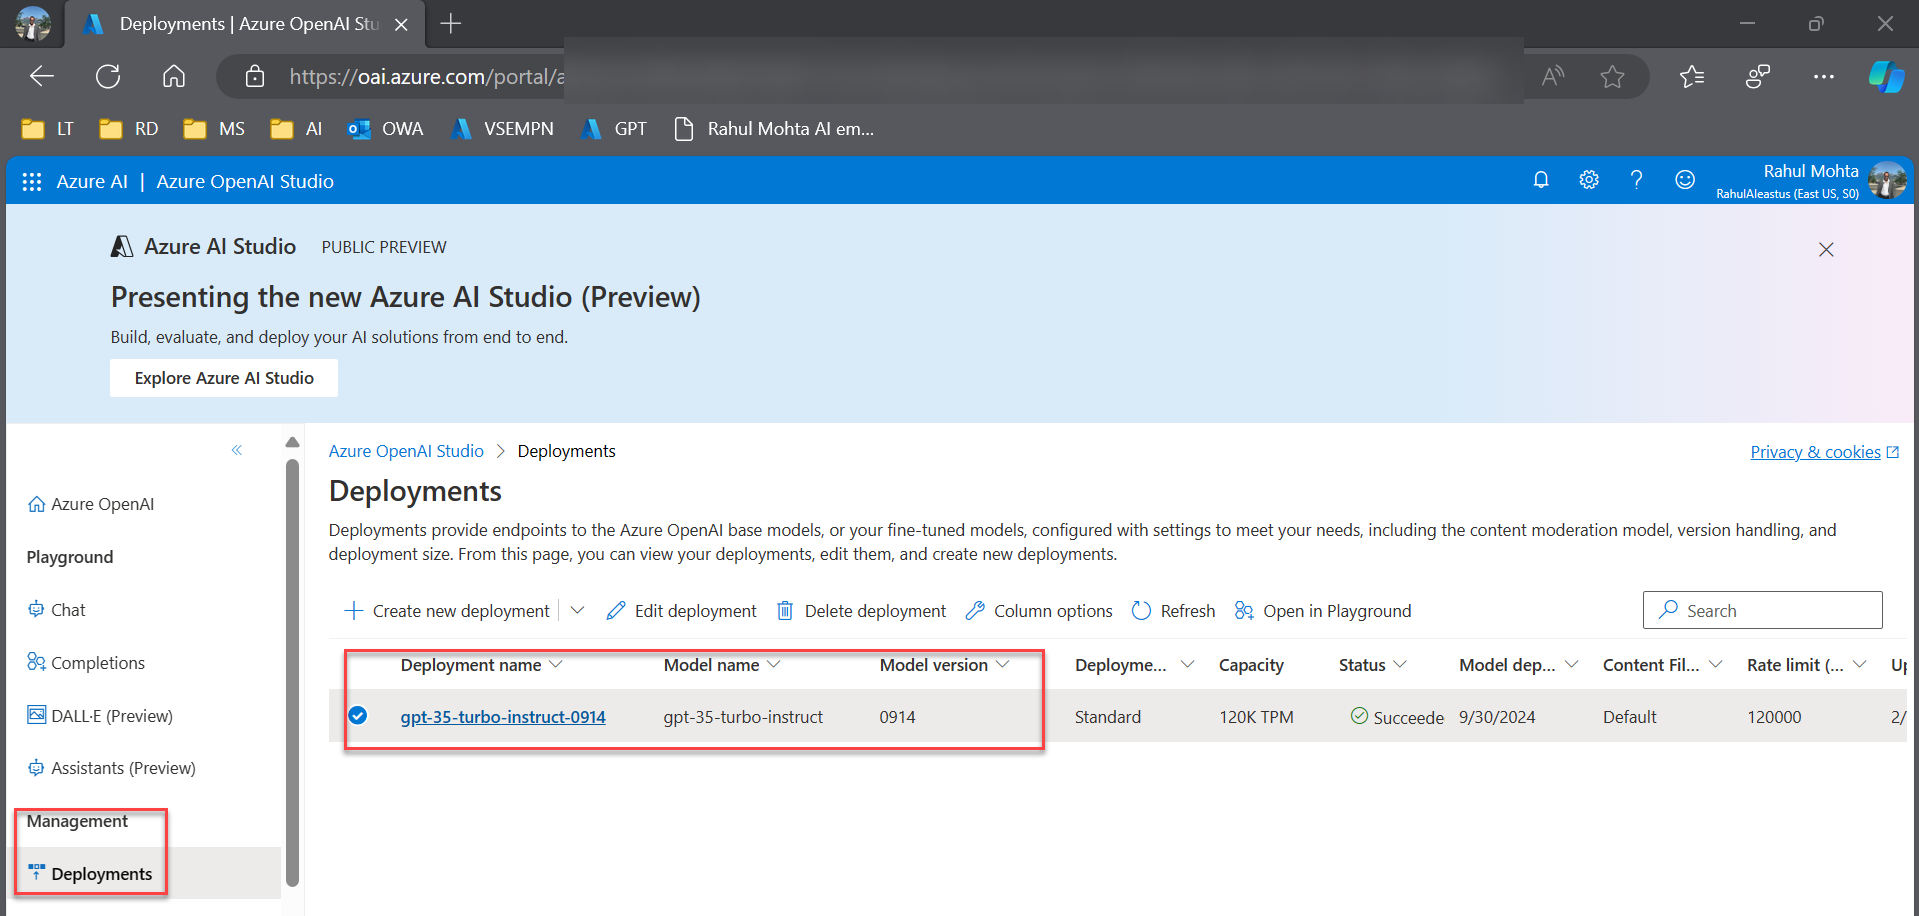
Task: Open the Content Fil... column dropdown
Action: 1715,664
